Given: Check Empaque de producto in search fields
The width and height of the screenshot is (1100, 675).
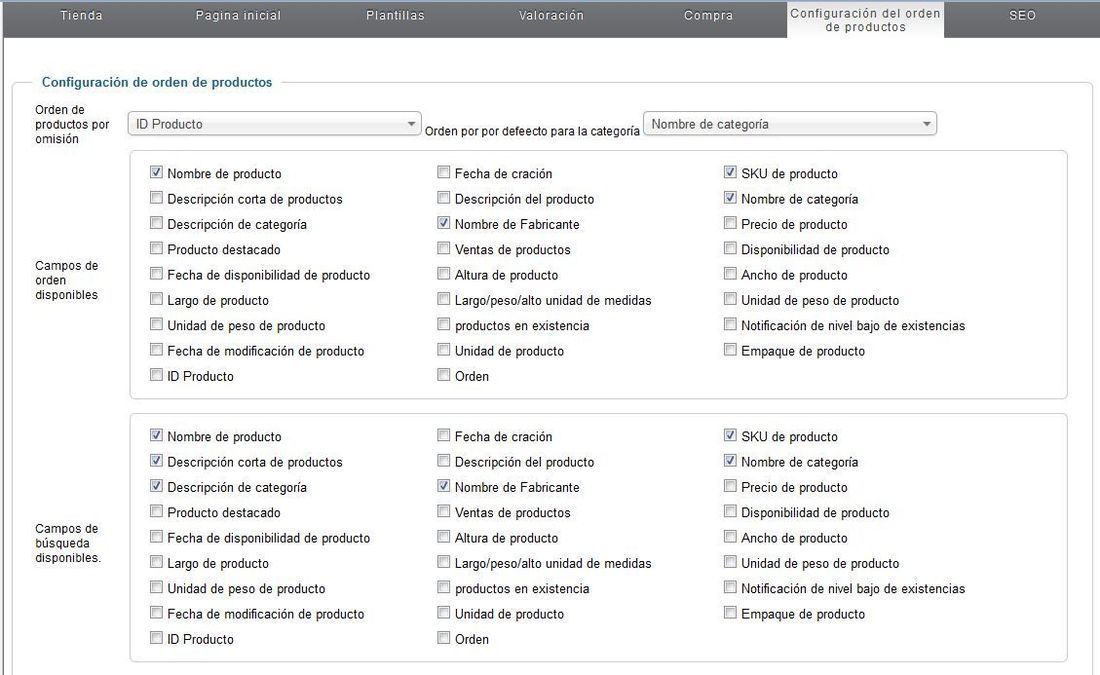Looking at the screenshot, I should (x=730, y=613).
